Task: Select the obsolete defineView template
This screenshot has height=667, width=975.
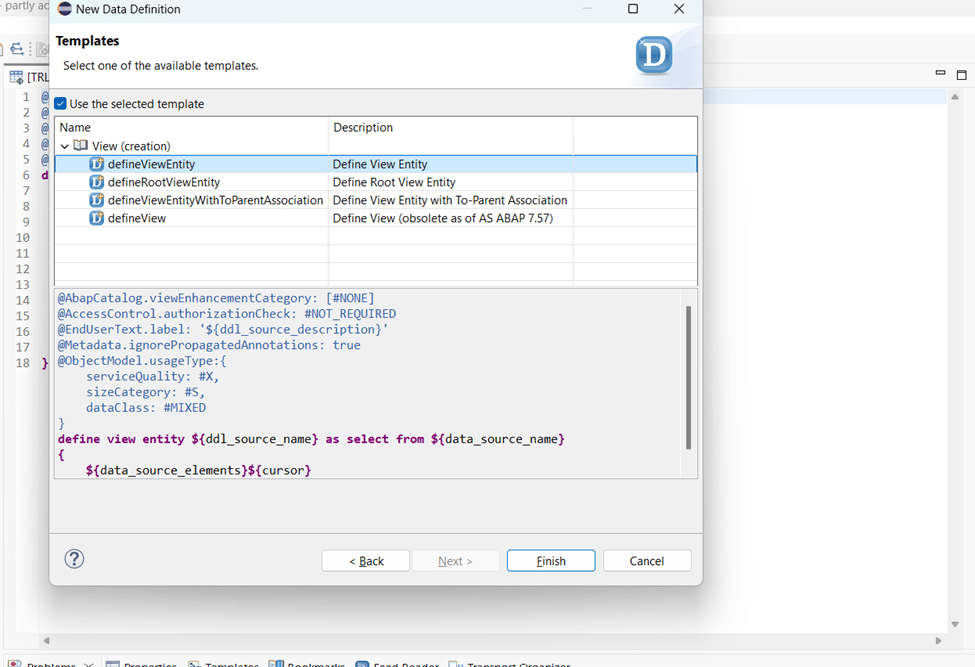Action: 137,218
